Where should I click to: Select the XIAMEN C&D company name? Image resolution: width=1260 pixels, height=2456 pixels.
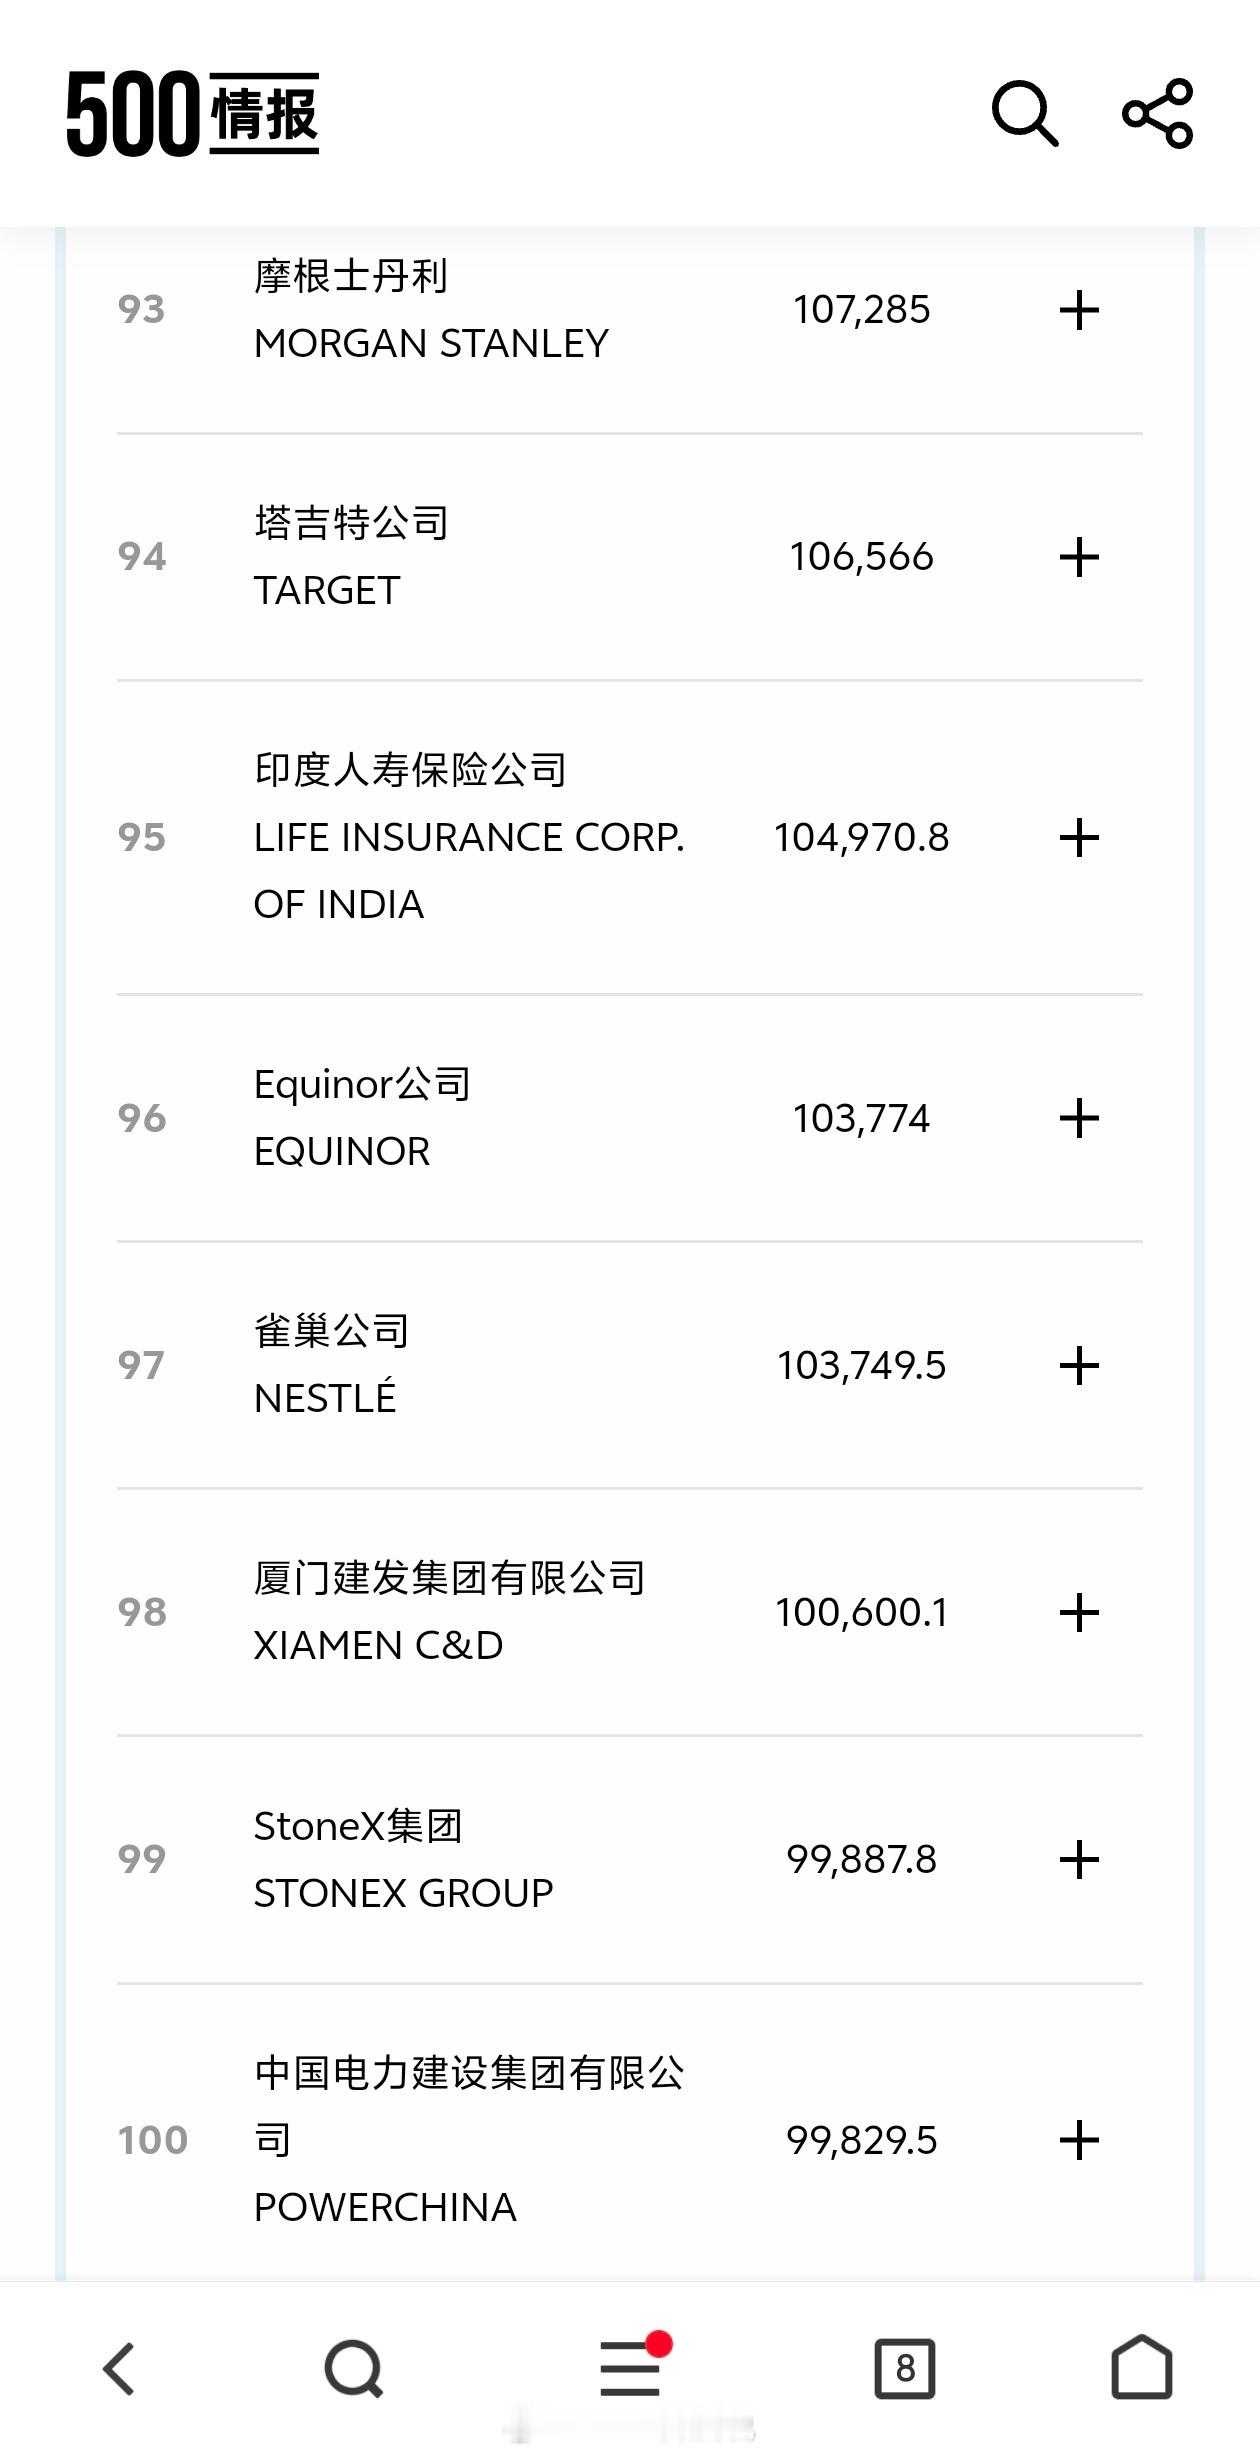click(x=378, y=1645)
